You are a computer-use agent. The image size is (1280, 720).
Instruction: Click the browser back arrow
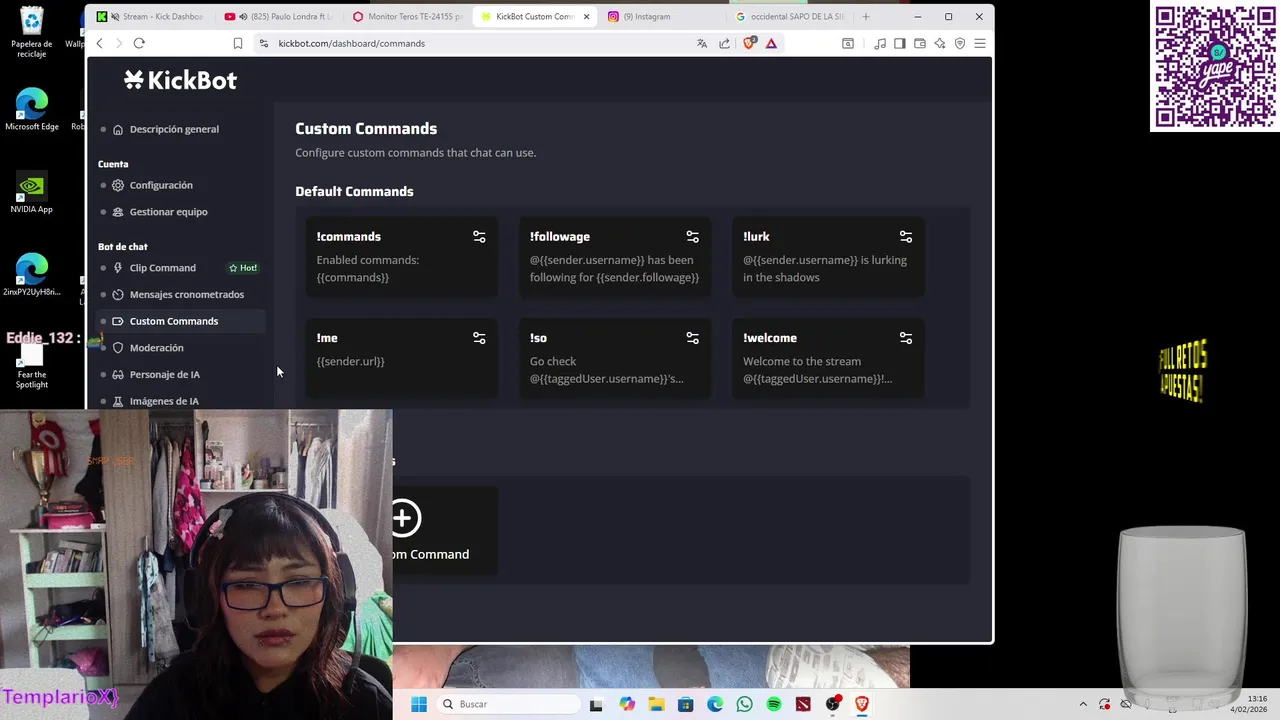(99, 43)
